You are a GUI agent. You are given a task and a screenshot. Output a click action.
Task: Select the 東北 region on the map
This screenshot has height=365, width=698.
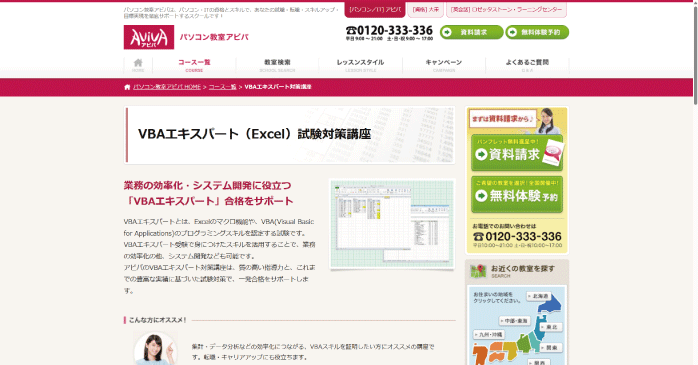[551, 327]
